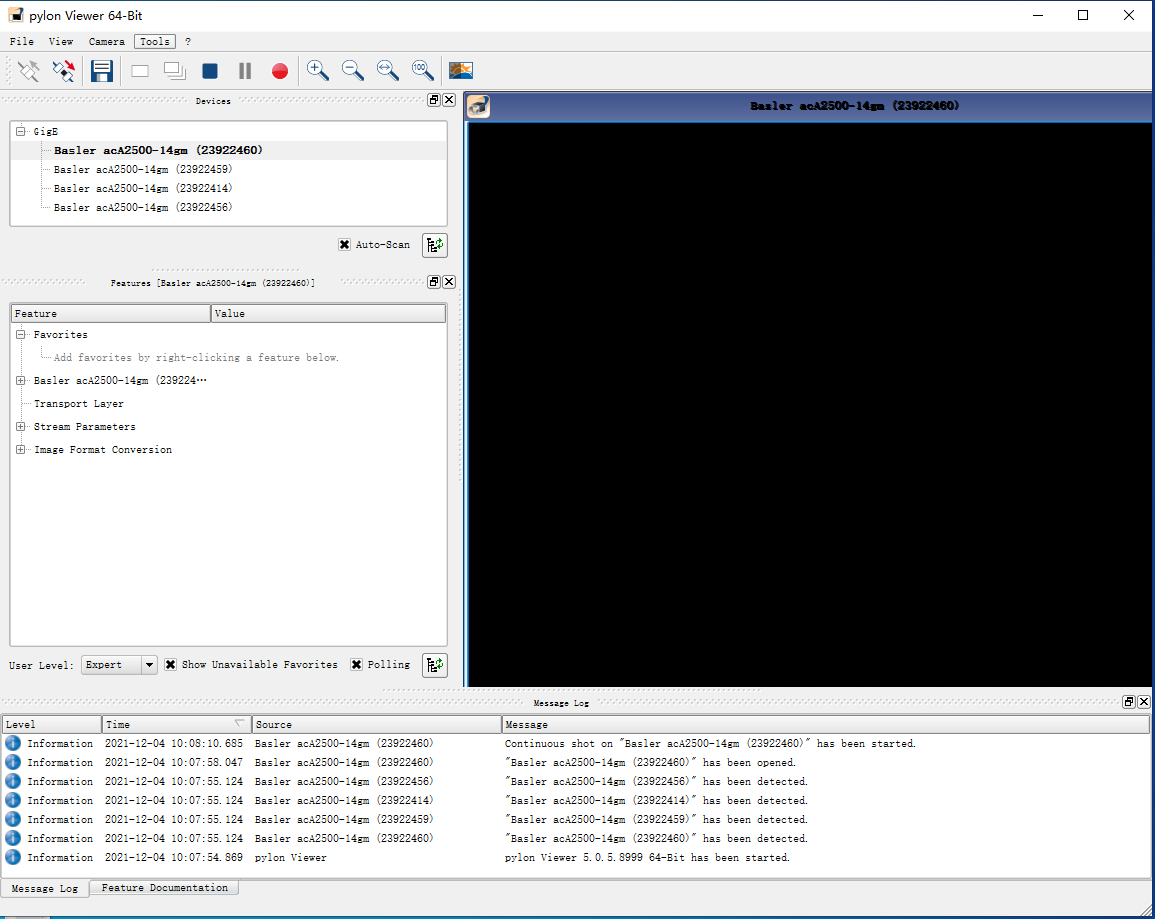Close camera device with disconnect icon
Viewport: 1155px width, 919px height.
pos(63,71)
